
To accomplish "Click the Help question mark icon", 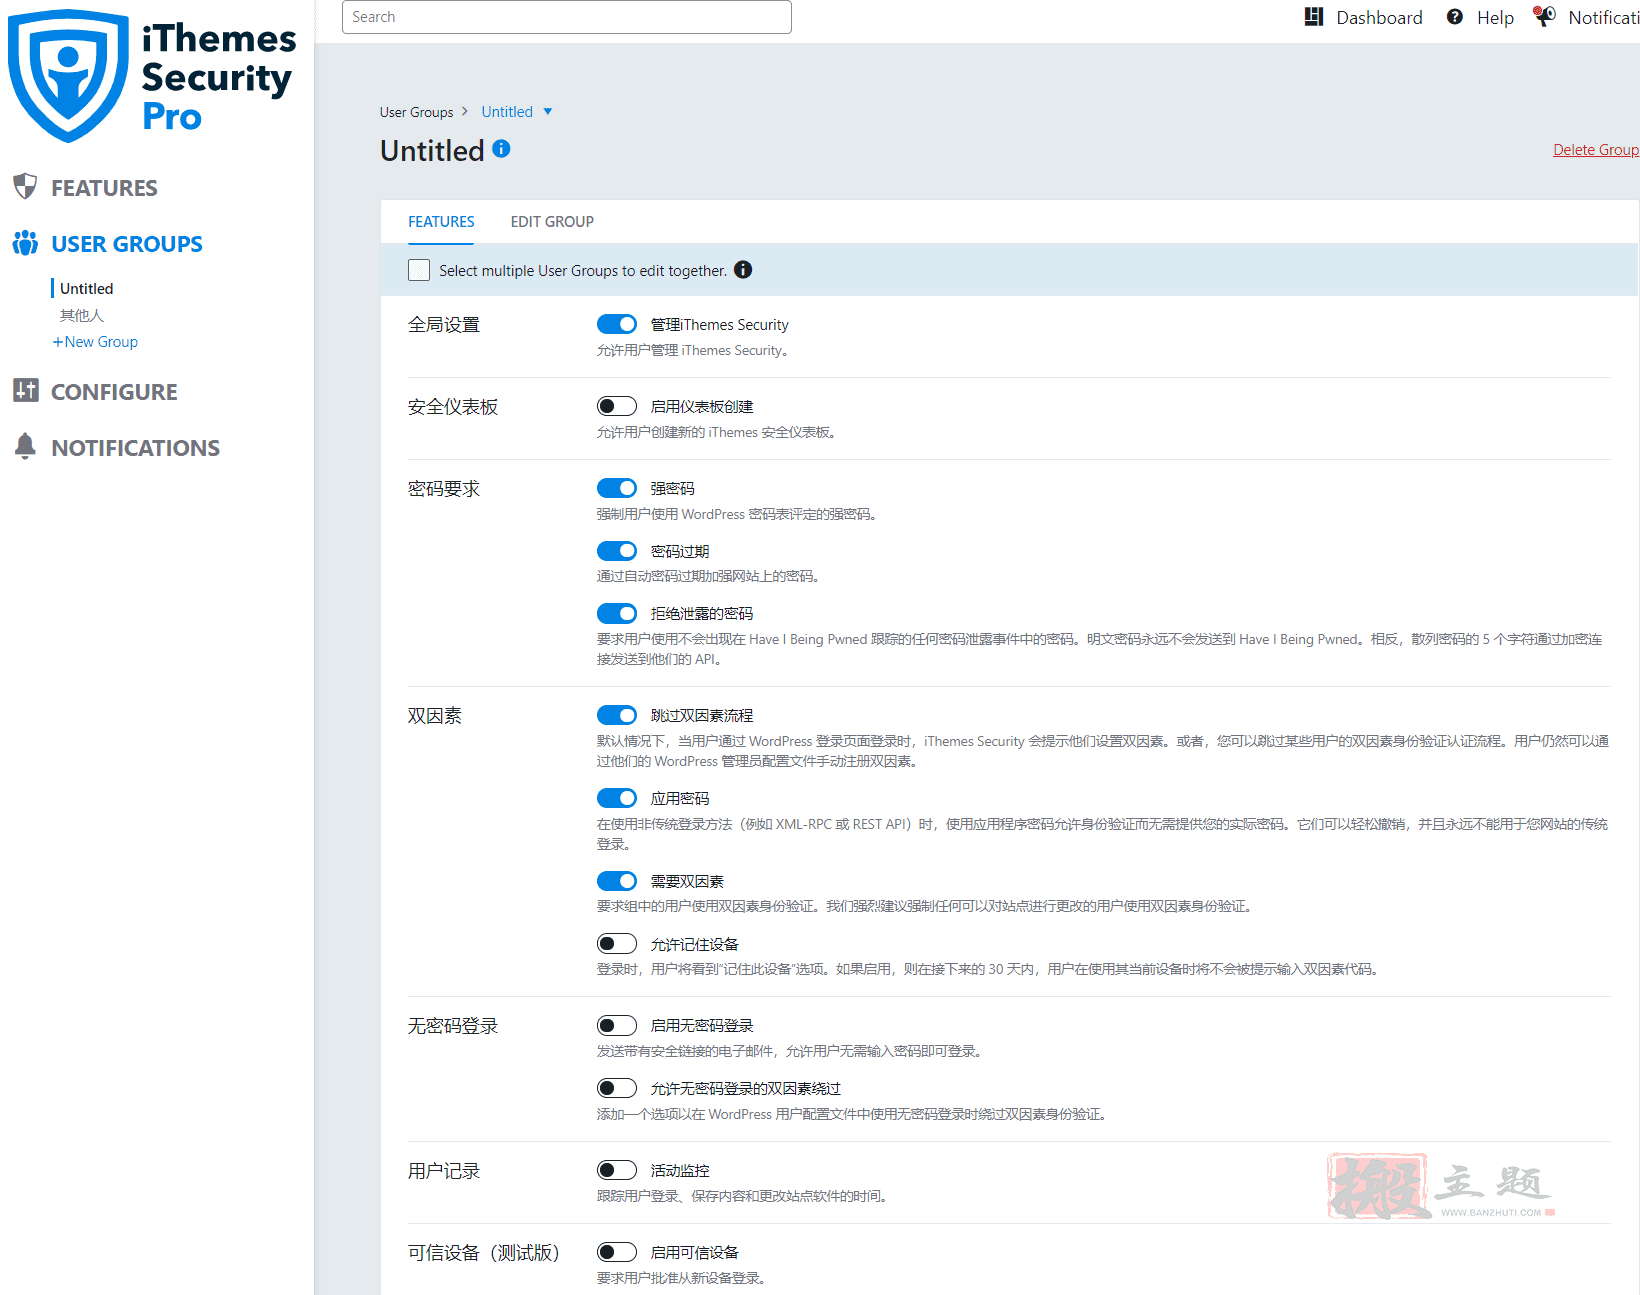I will click(1455, 17).
